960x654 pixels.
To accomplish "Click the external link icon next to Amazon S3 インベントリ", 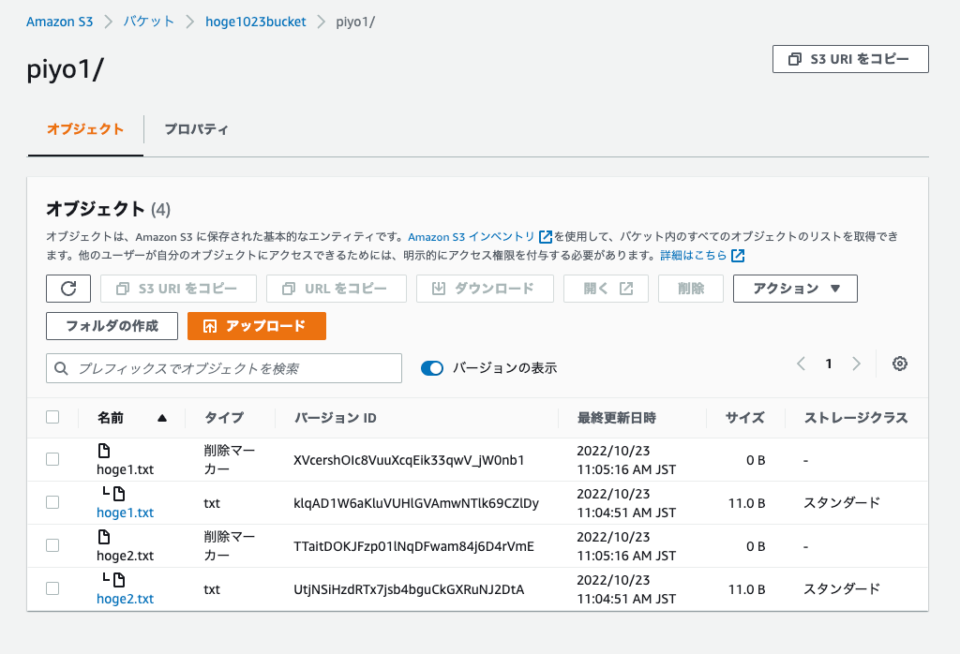I will click(544, 237).
